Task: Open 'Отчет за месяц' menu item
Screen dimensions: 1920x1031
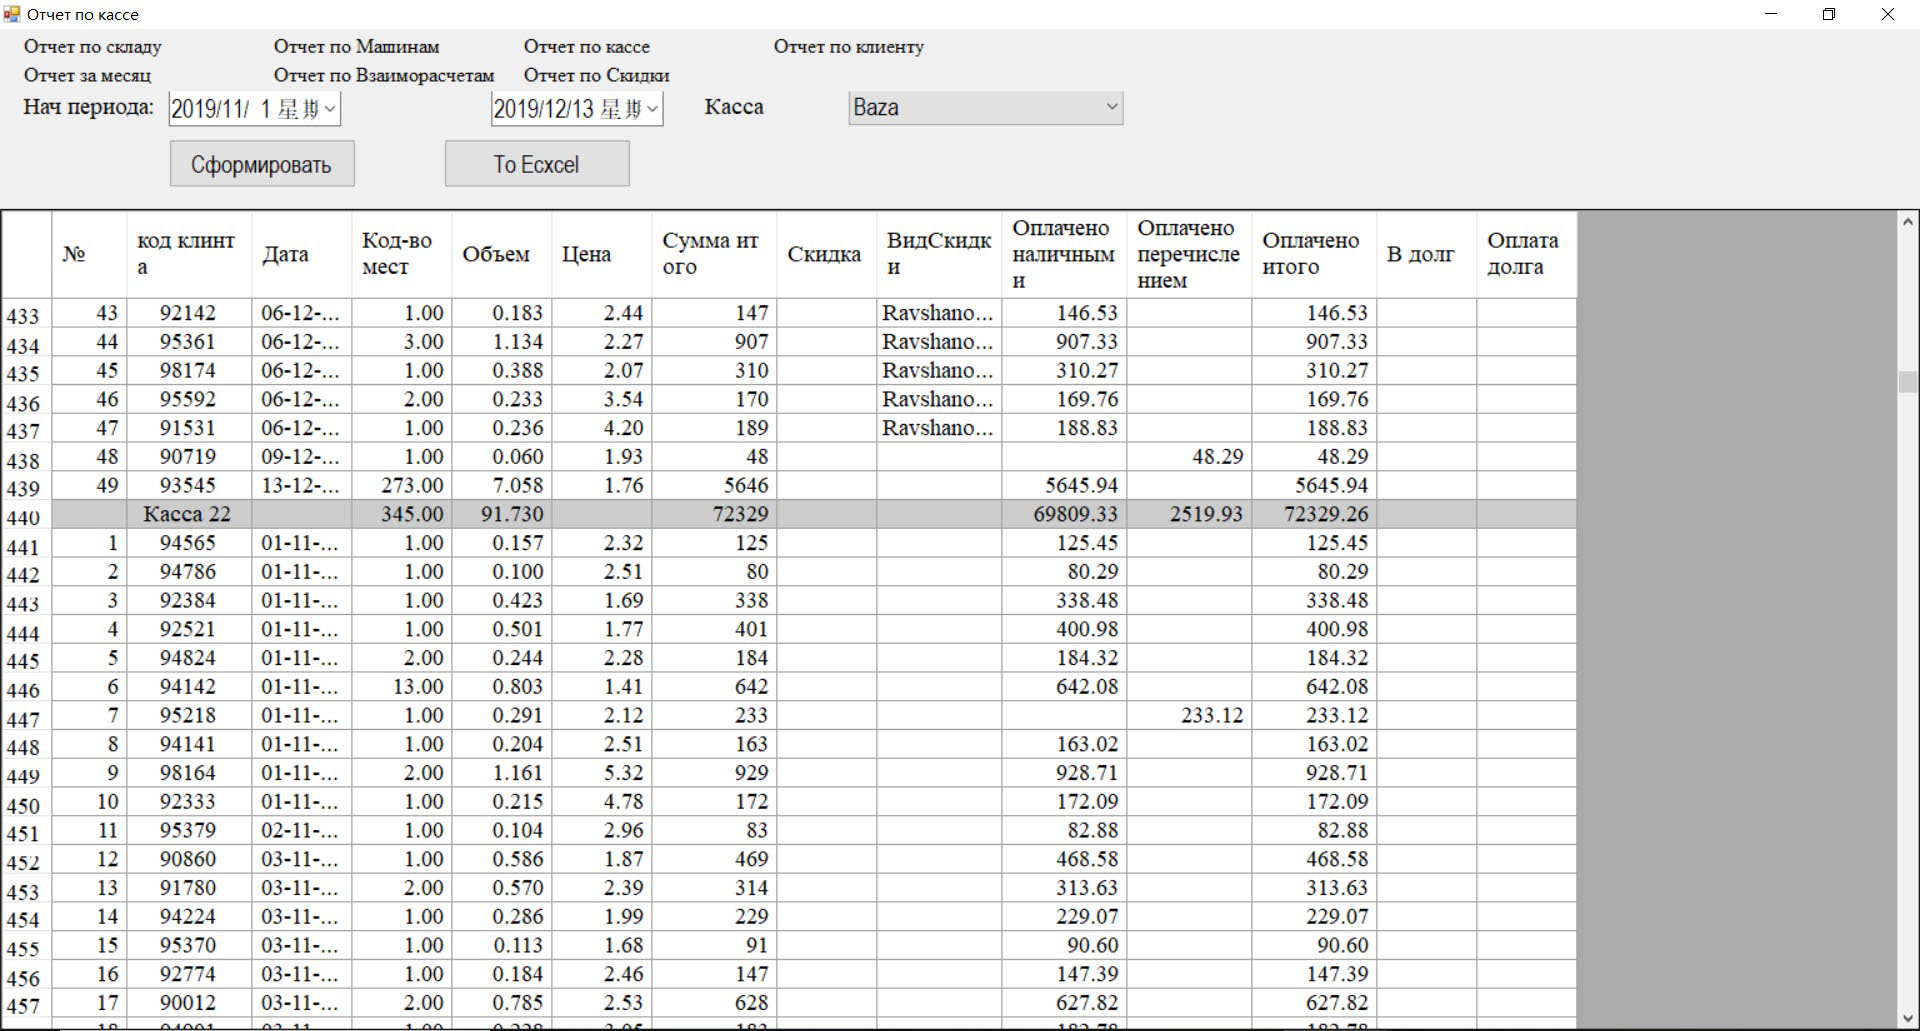Action: [x=87, y=76]
